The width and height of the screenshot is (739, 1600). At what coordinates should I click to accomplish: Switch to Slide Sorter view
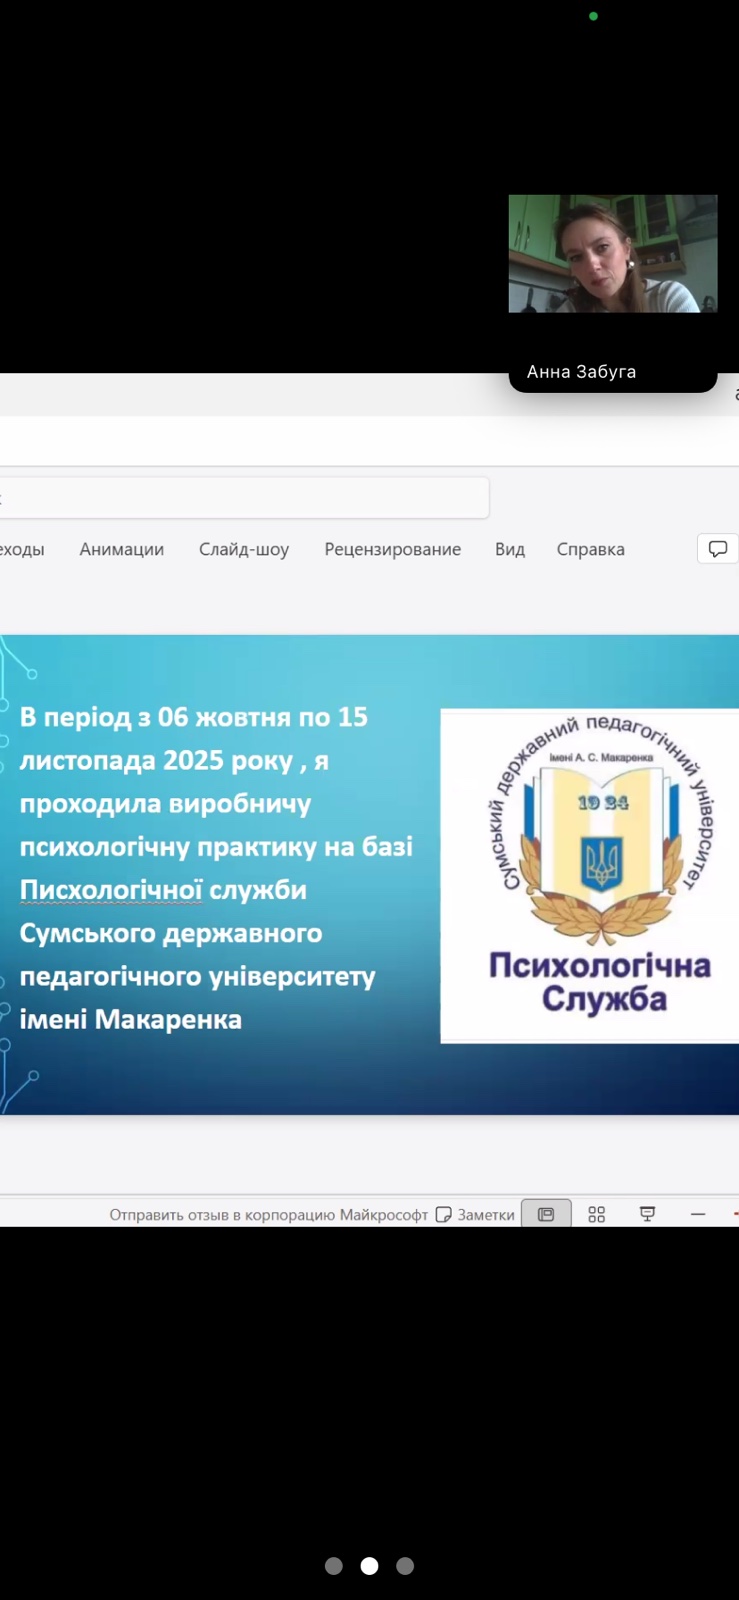coord(597,1214)
